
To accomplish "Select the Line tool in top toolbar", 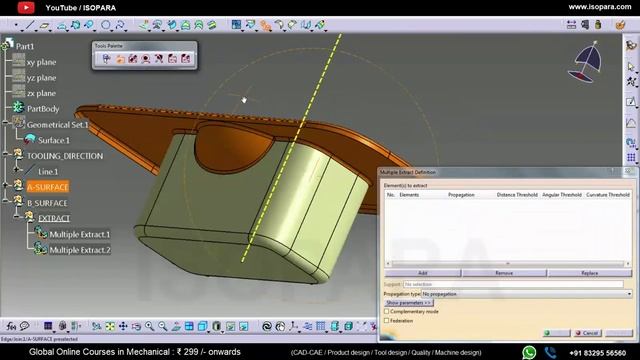I will (x=30, y=25).
